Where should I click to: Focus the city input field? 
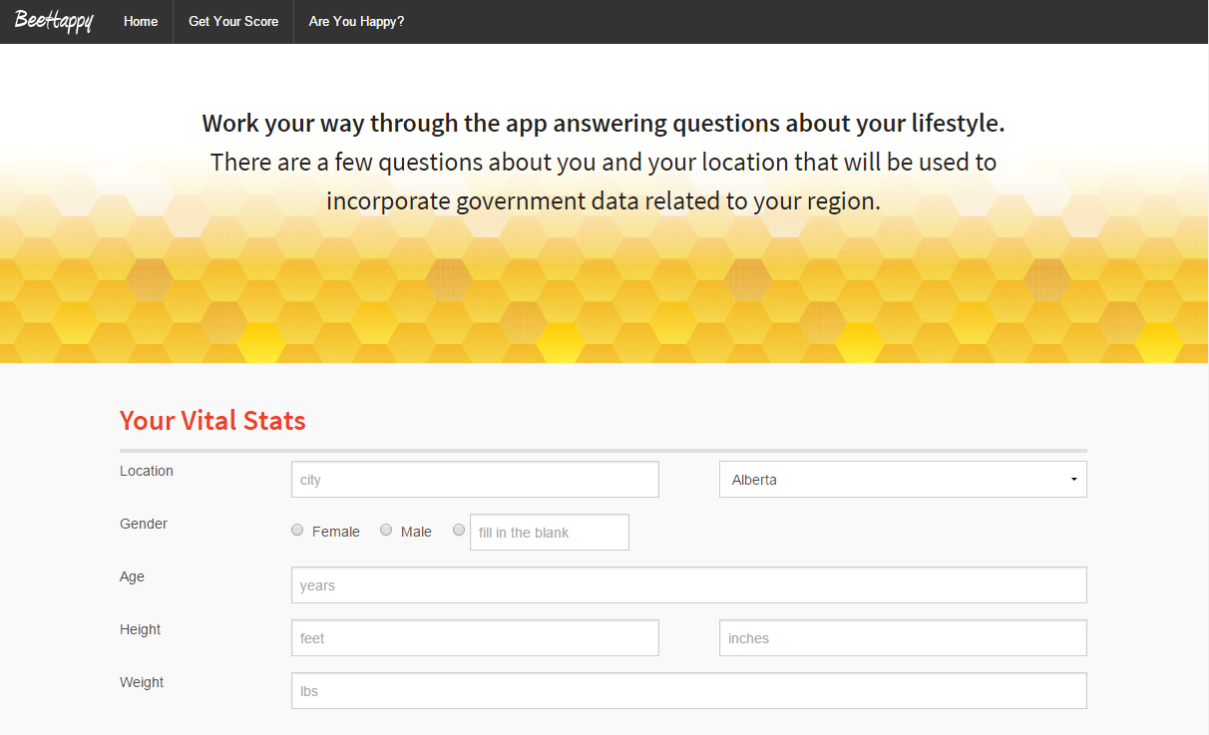point(475,479)
